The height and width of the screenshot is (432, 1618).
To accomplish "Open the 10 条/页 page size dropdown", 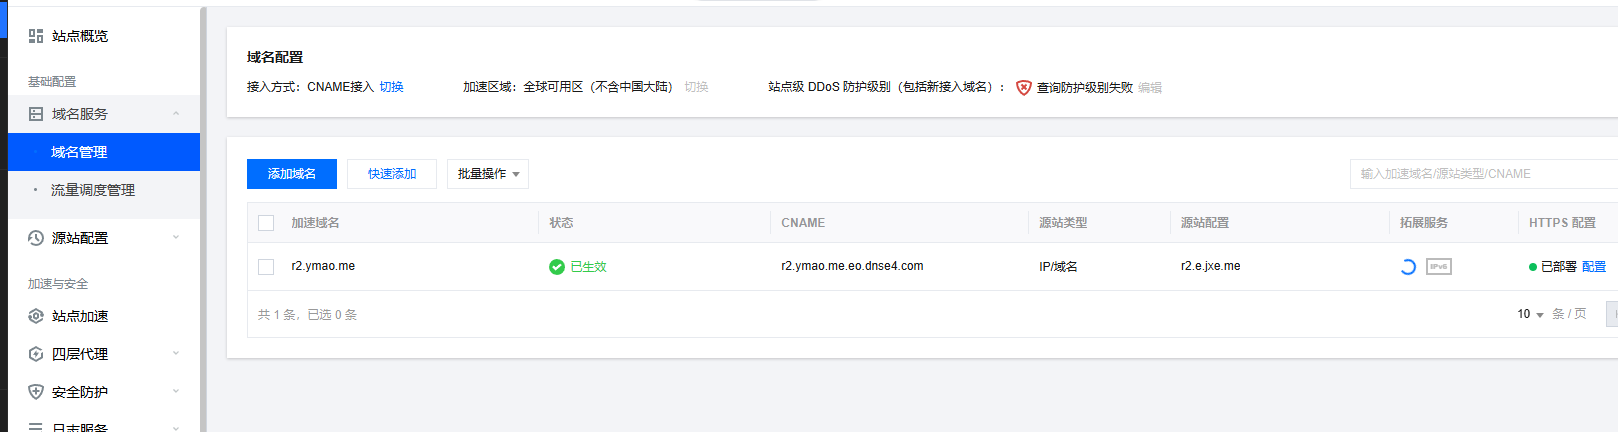I will point(1530,314).
